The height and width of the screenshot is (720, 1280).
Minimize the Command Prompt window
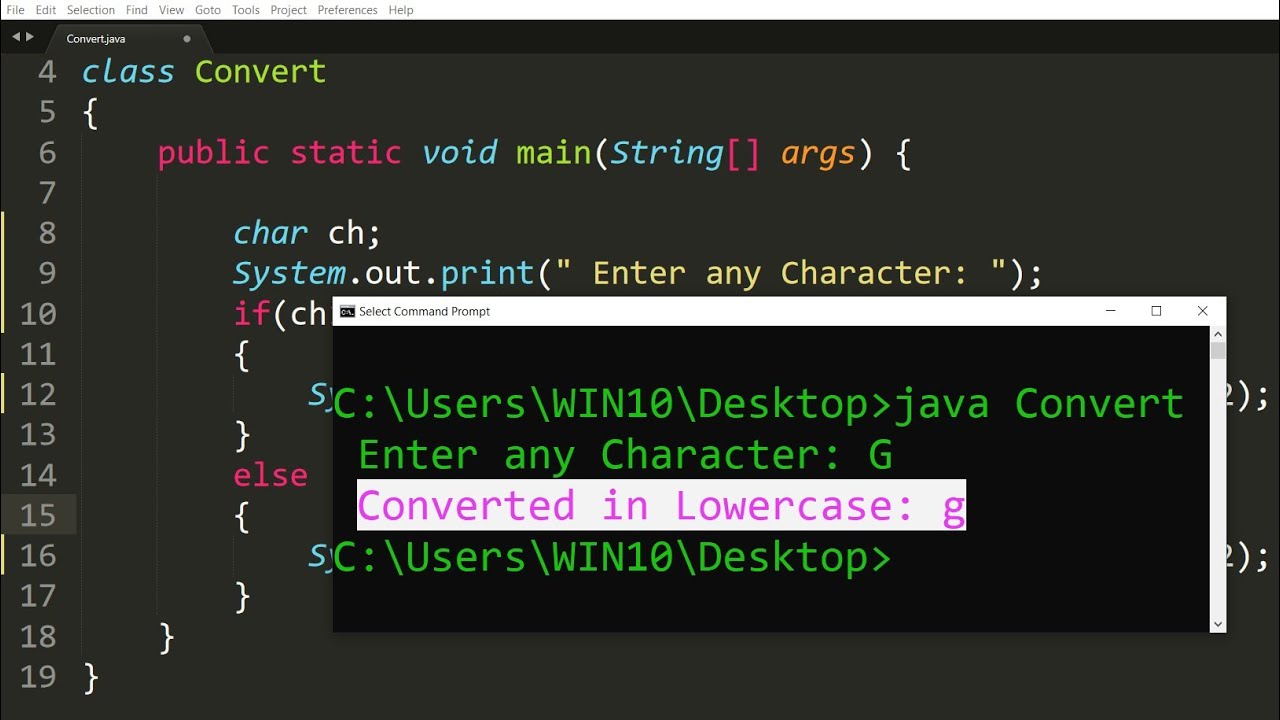pyautogui.click(x=1110, y=311)
